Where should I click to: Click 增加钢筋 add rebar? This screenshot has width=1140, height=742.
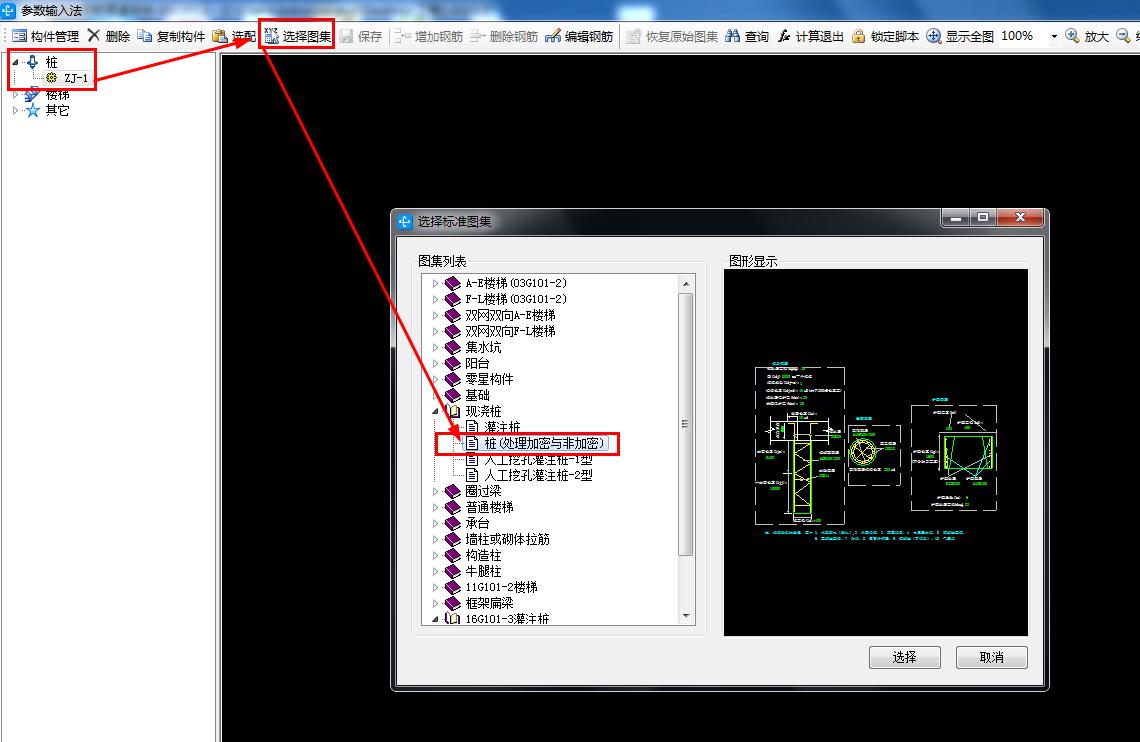point(429,36)
